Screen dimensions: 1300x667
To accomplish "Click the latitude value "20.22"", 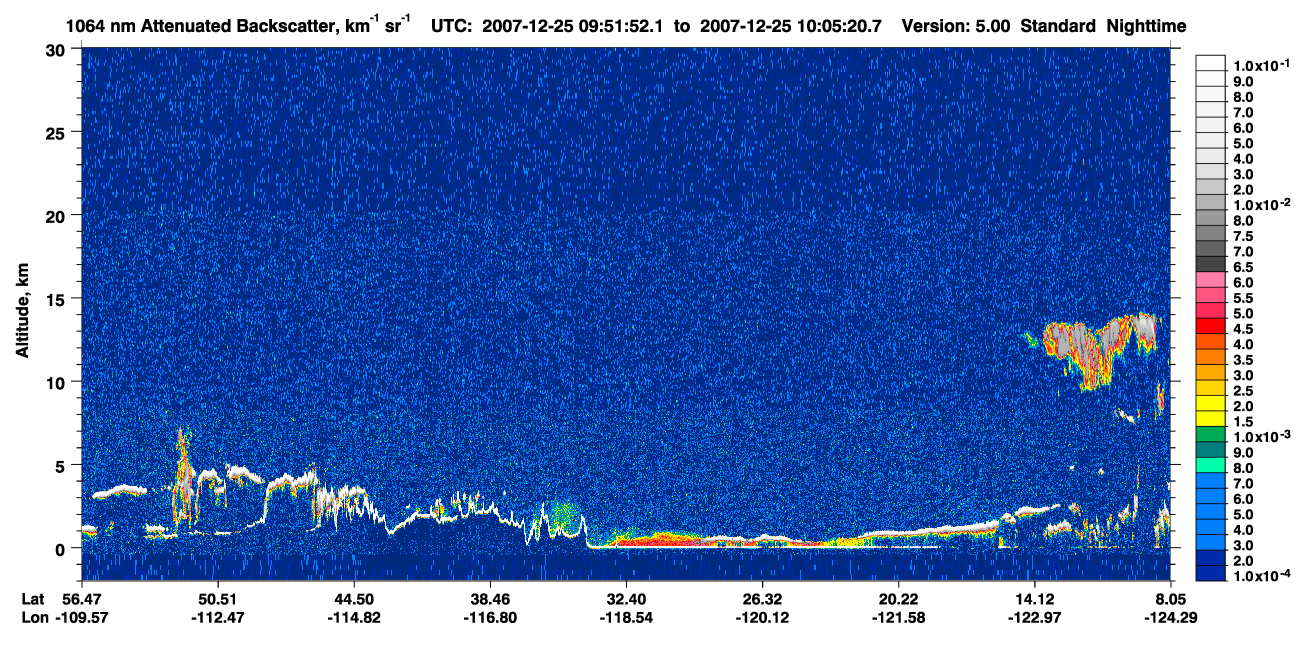I will pos(899,599).
